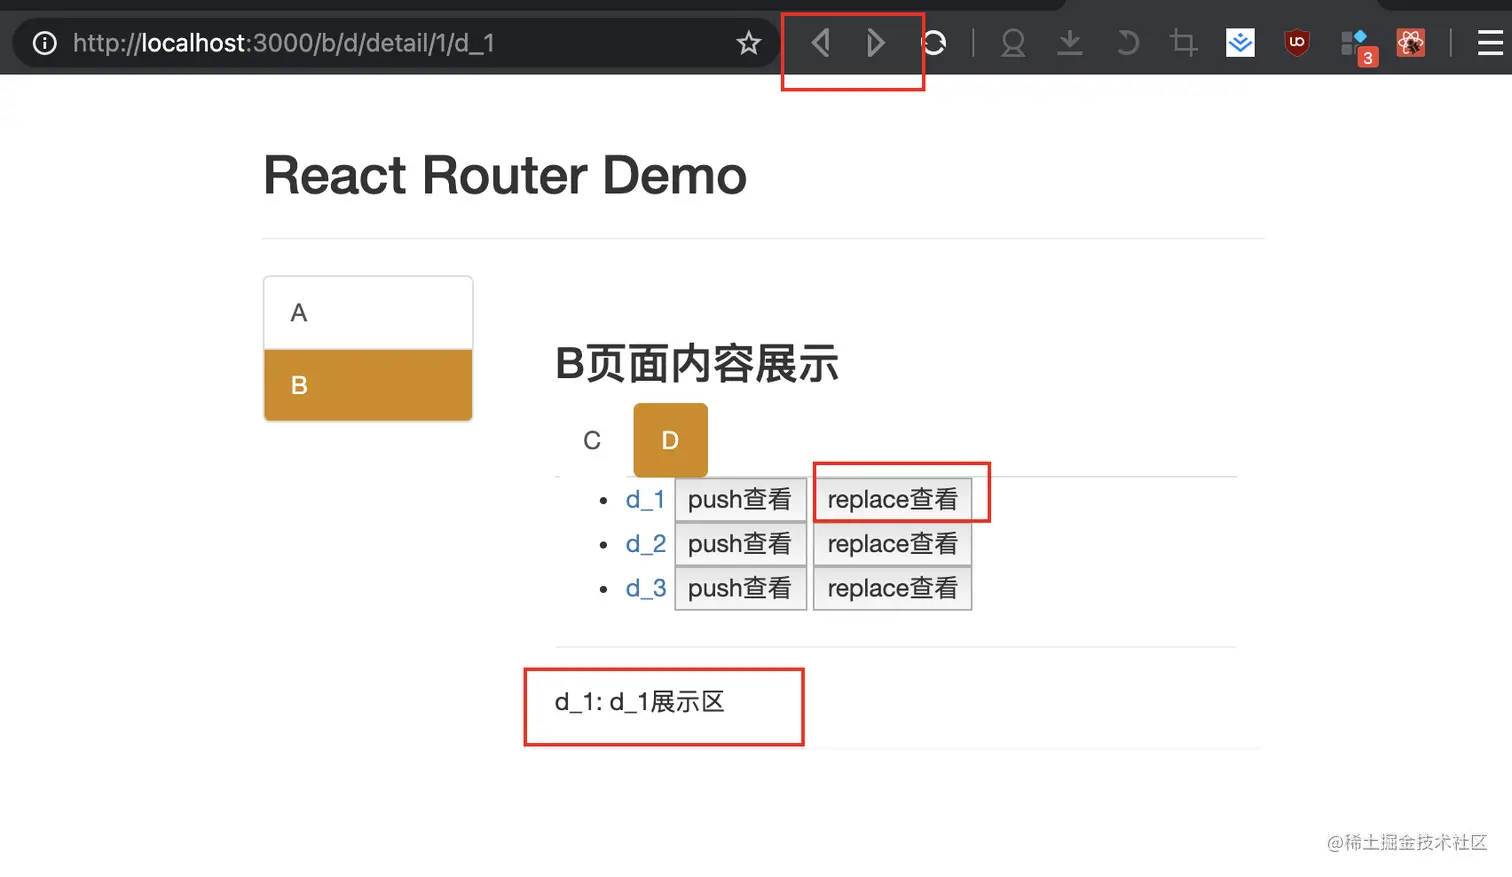The height and width of the screenshot is (877, 1512).
Task: Open the blue double-checkmark extension
Action: click(x=1240, y=43)
